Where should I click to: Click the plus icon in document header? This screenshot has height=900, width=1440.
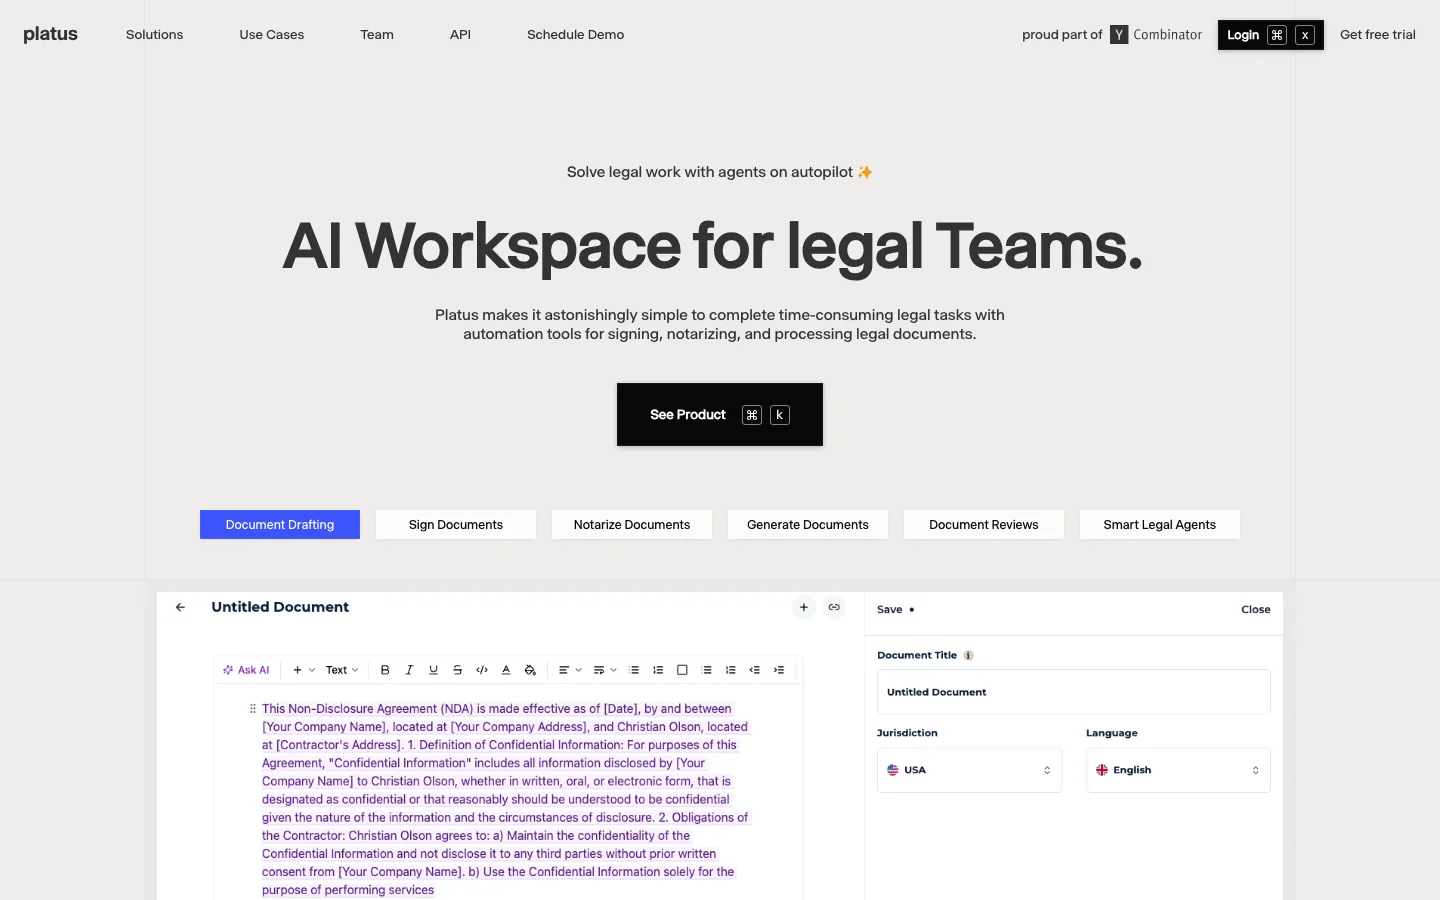[x=804, y=607]
